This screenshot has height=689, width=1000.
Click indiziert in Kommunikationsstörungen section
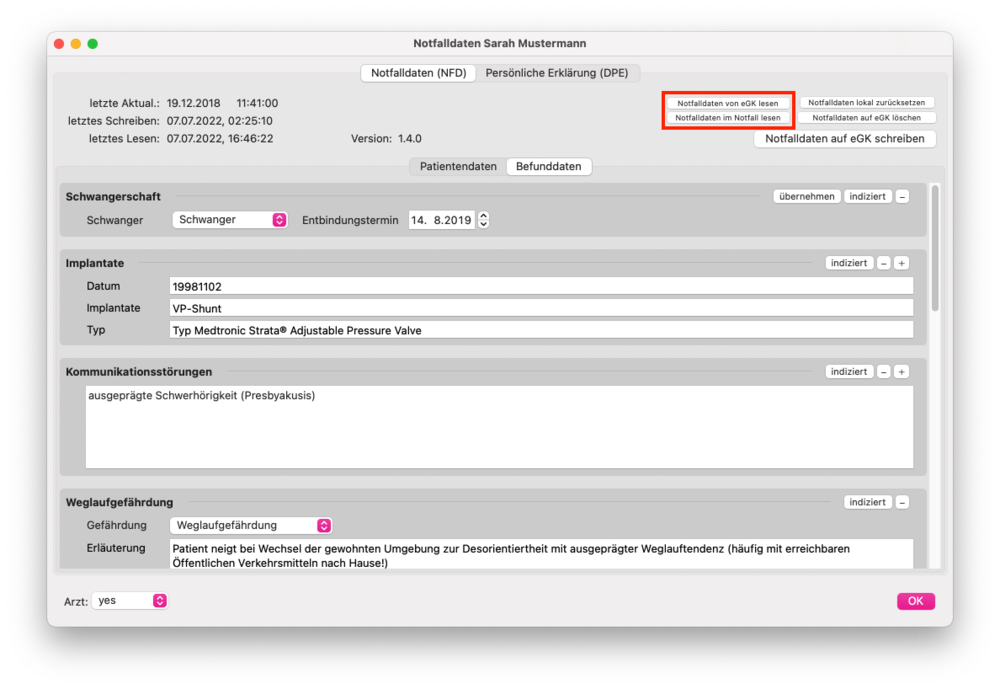pyautogui.click(x=849, y=371)
